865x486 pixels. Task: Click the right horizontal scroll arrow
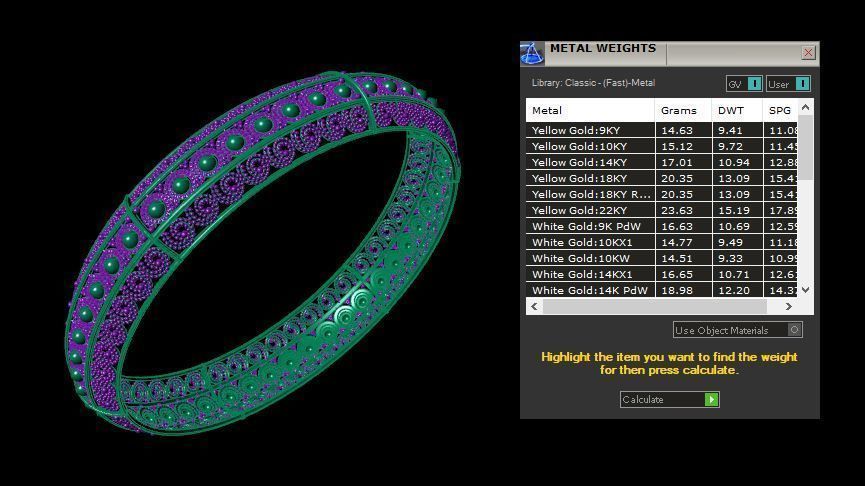[x=788, y=306]
